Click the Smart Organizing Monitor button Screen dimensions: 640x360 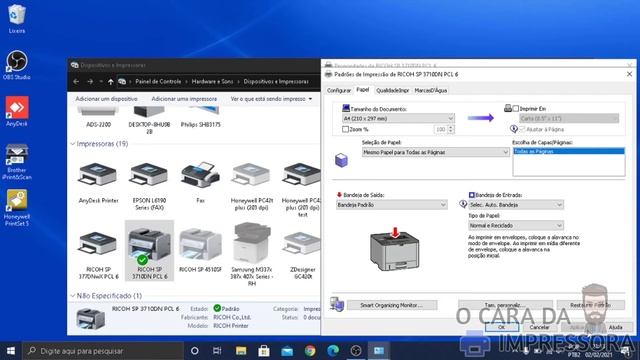click(x=392, y=305)
